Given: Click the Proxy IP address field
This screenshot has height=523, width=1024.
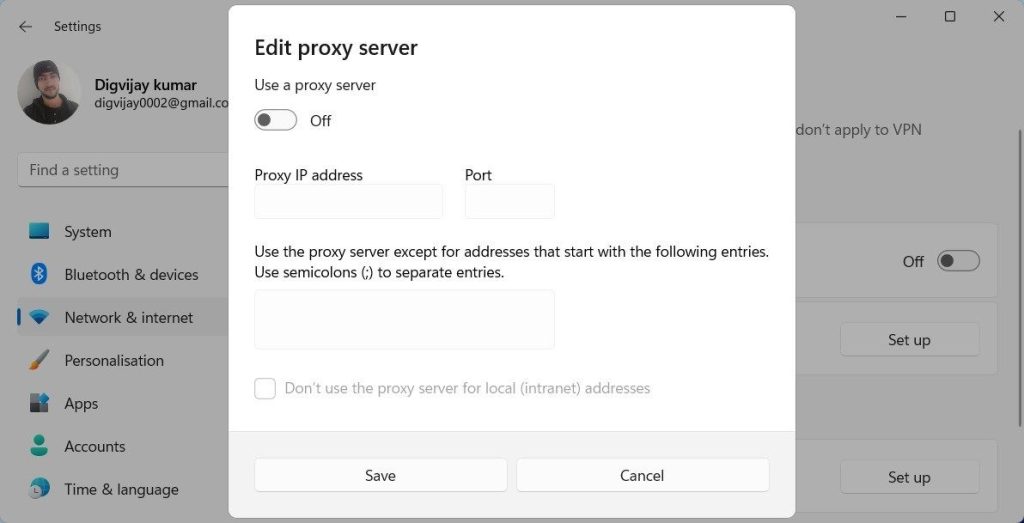Looking at the screenshot, I should [x=348, y=201].
